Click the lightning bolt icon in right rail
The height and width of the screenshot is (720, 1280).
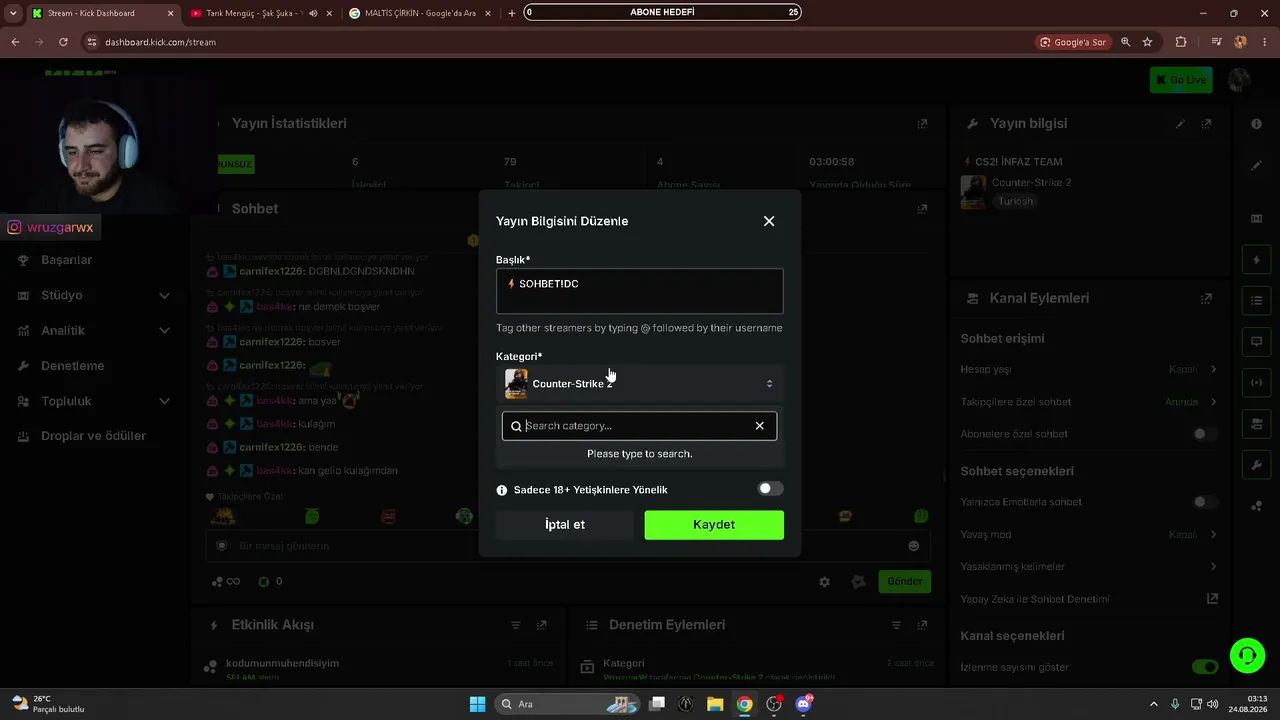coord(1257,261)
